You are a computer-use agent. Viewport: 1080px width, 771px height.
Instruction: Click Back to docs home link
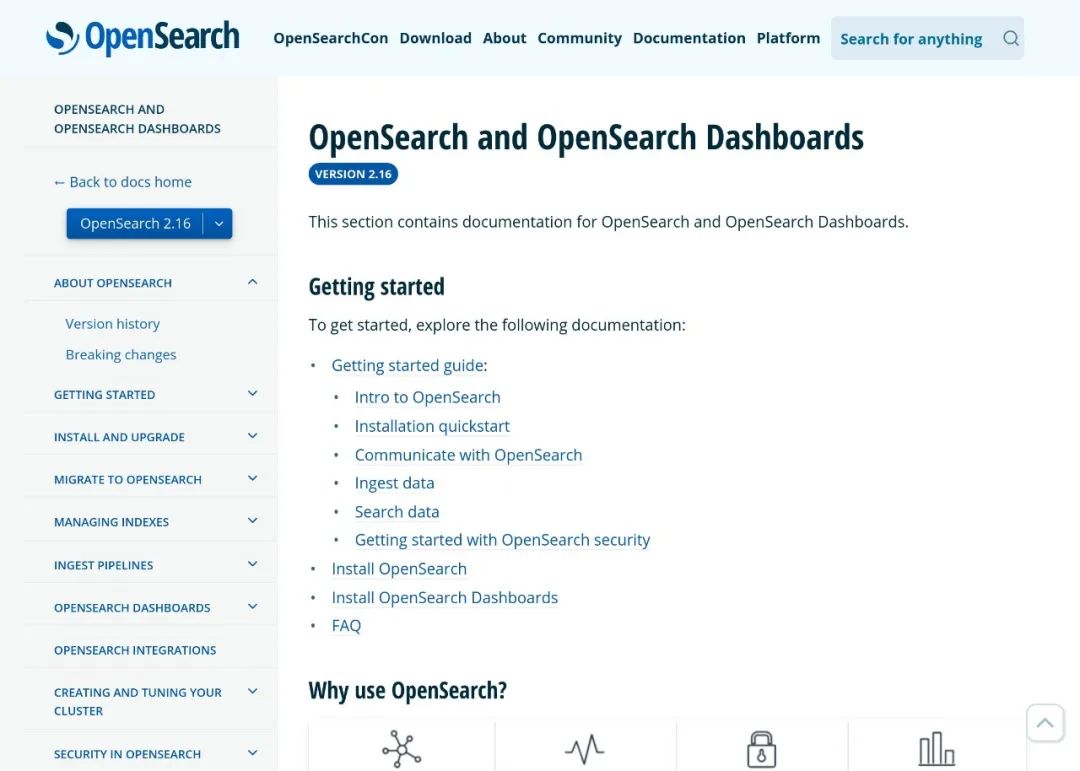(x=123, y=182)
